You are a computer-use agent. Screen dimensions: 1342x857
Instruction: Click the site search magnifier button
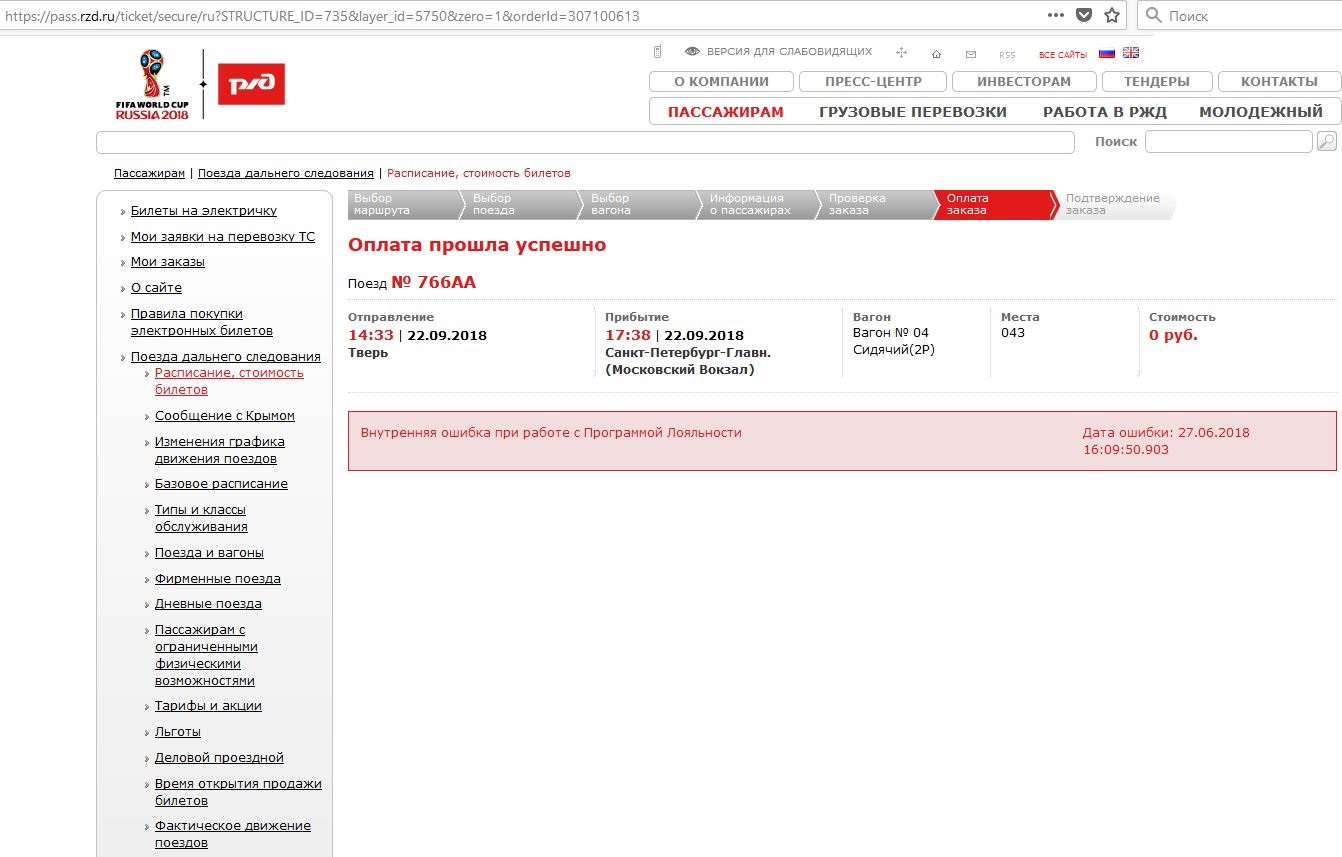1326,142
